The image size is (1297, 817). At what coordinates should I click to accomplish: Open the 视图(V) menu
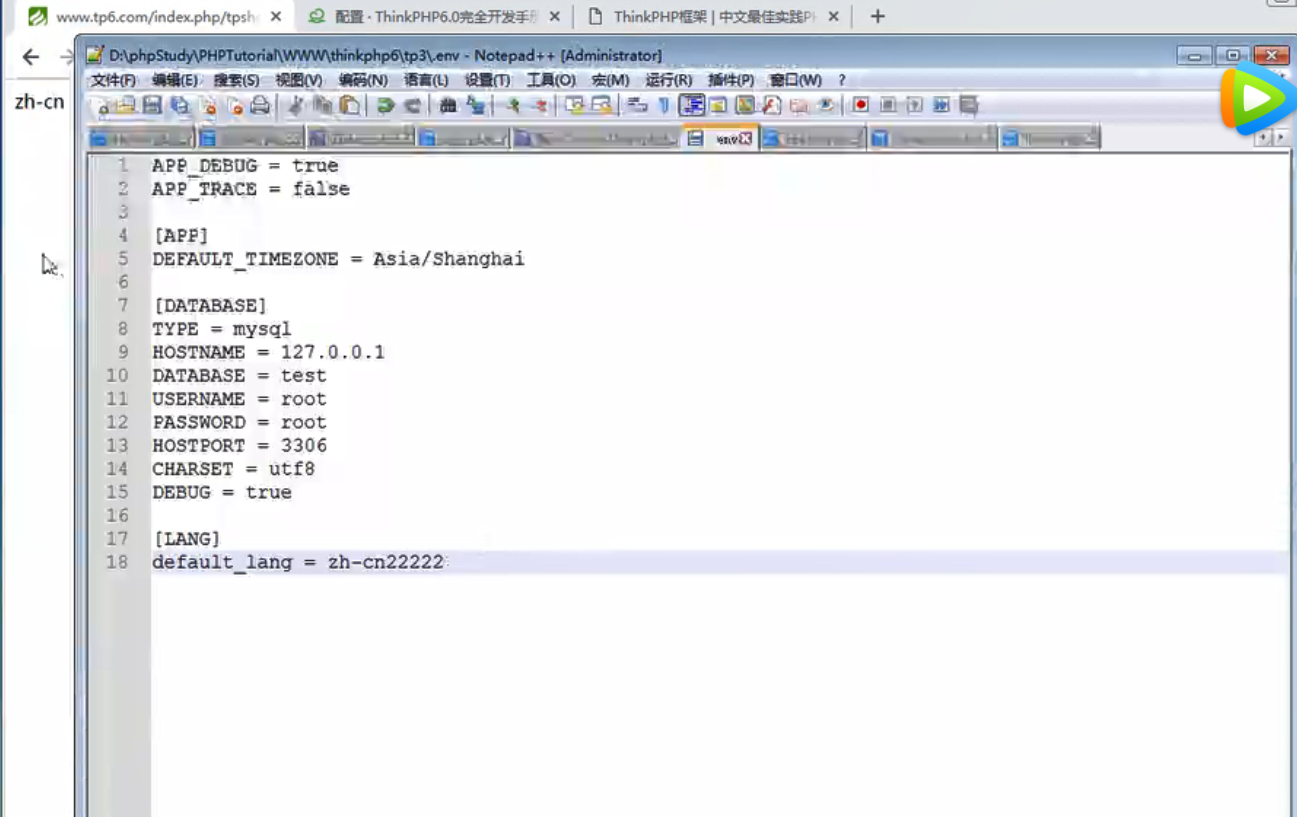coord(298,80)
